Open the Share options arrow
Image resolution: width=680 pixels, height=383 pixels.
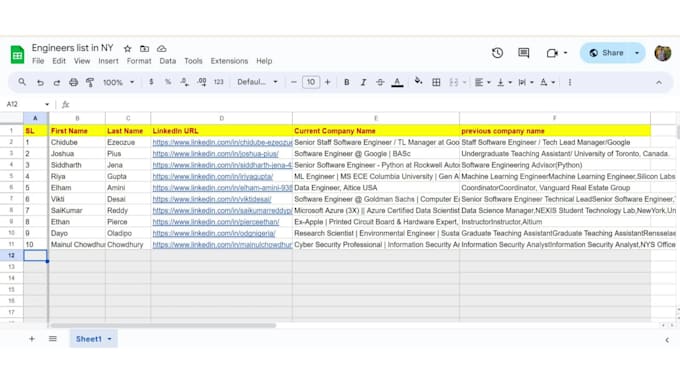(637, 53)
